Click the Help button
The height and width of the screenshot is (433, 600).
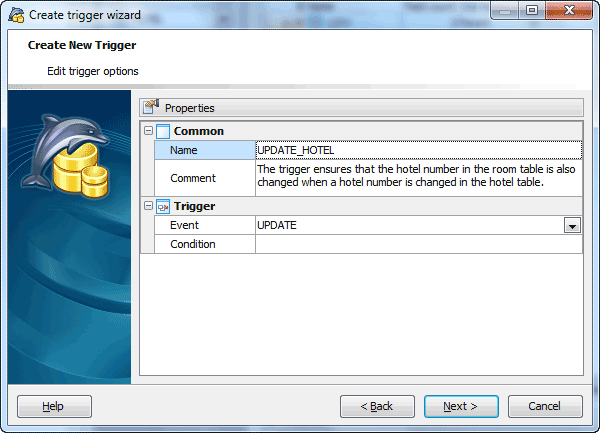click(54, 406)
